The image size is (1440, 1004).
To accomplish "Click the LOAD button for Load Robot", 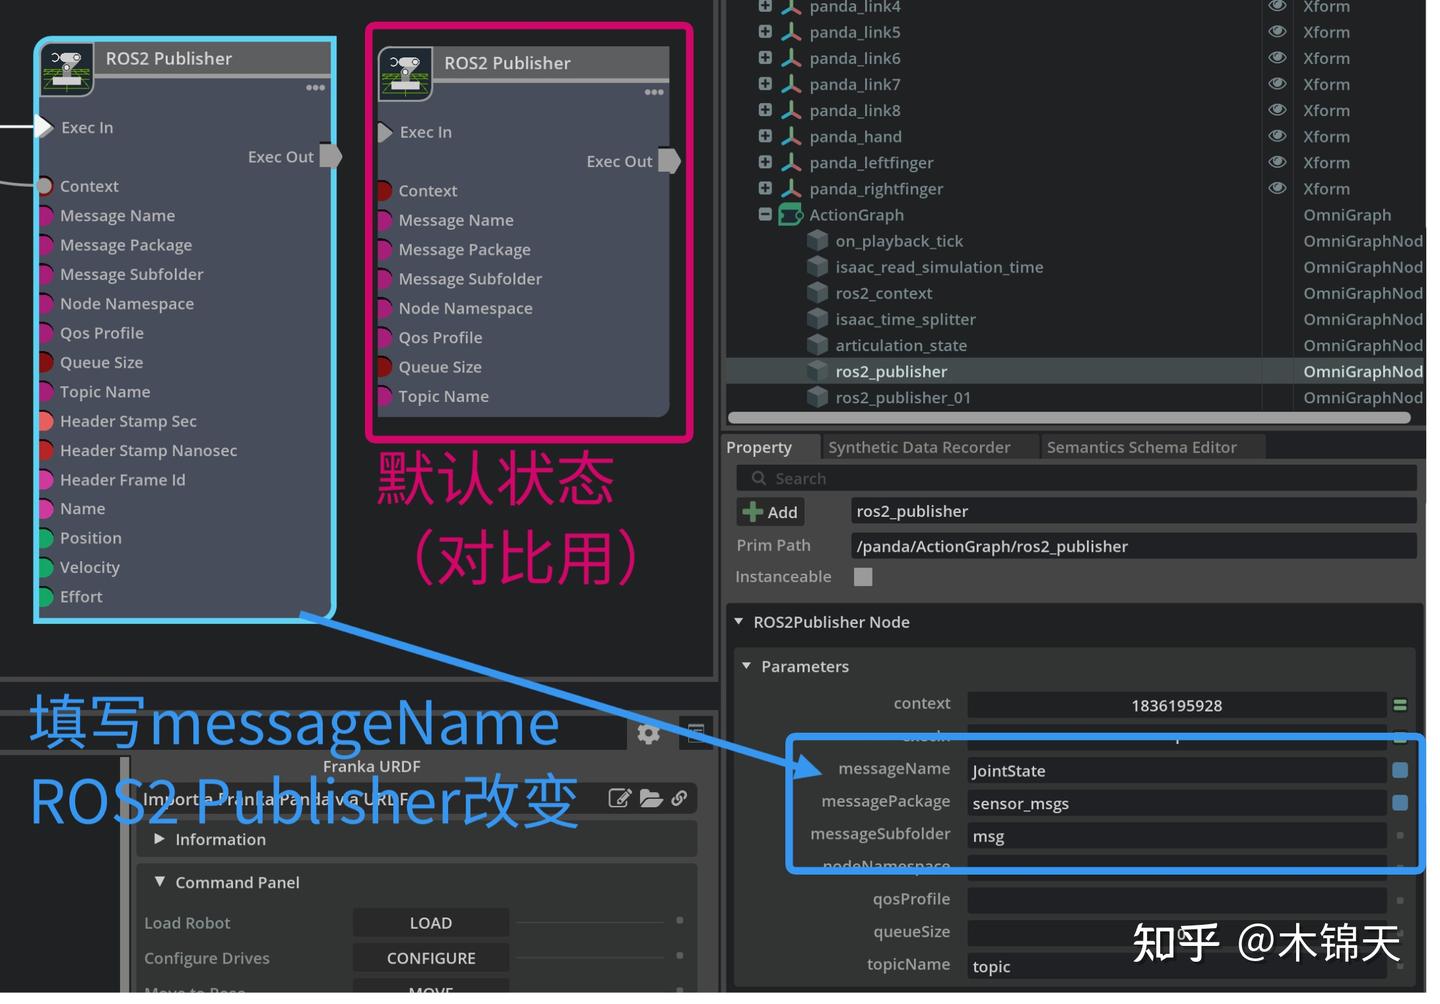I will [x=430, y=922].
